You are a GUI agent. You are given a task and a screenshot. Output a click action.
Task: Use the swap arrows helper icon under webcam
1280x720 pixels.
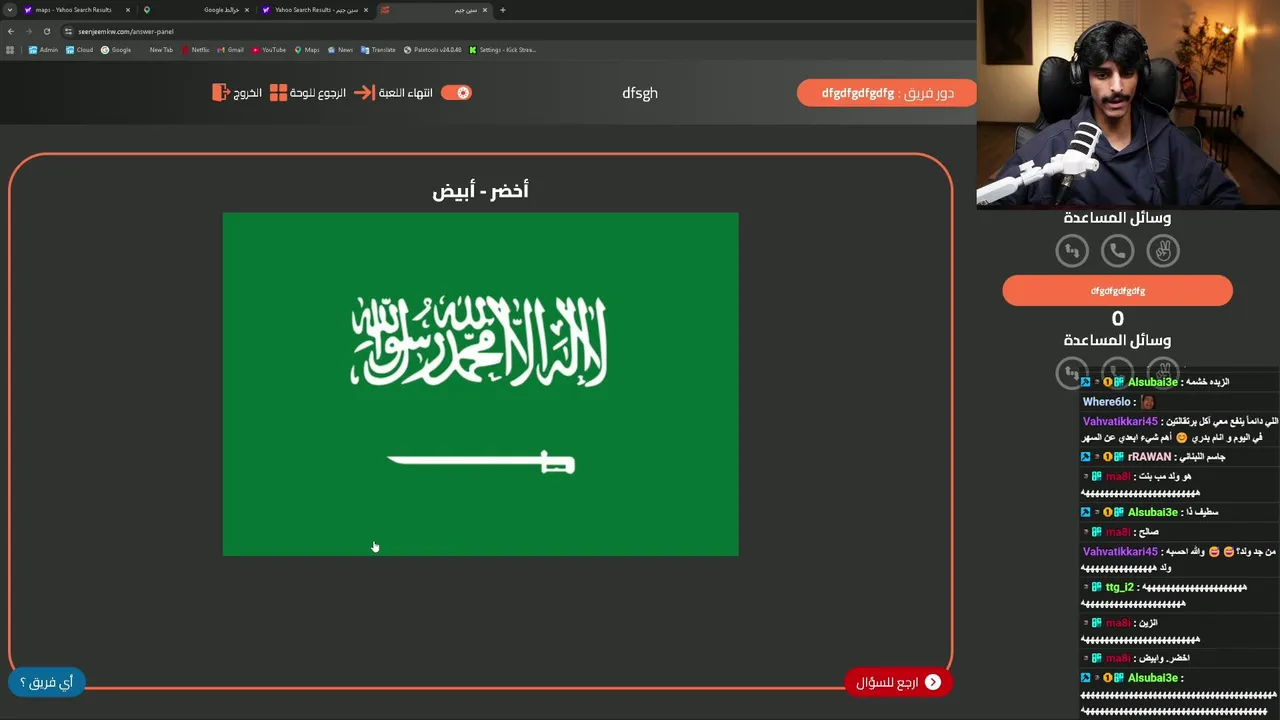tap(1072, 250)
